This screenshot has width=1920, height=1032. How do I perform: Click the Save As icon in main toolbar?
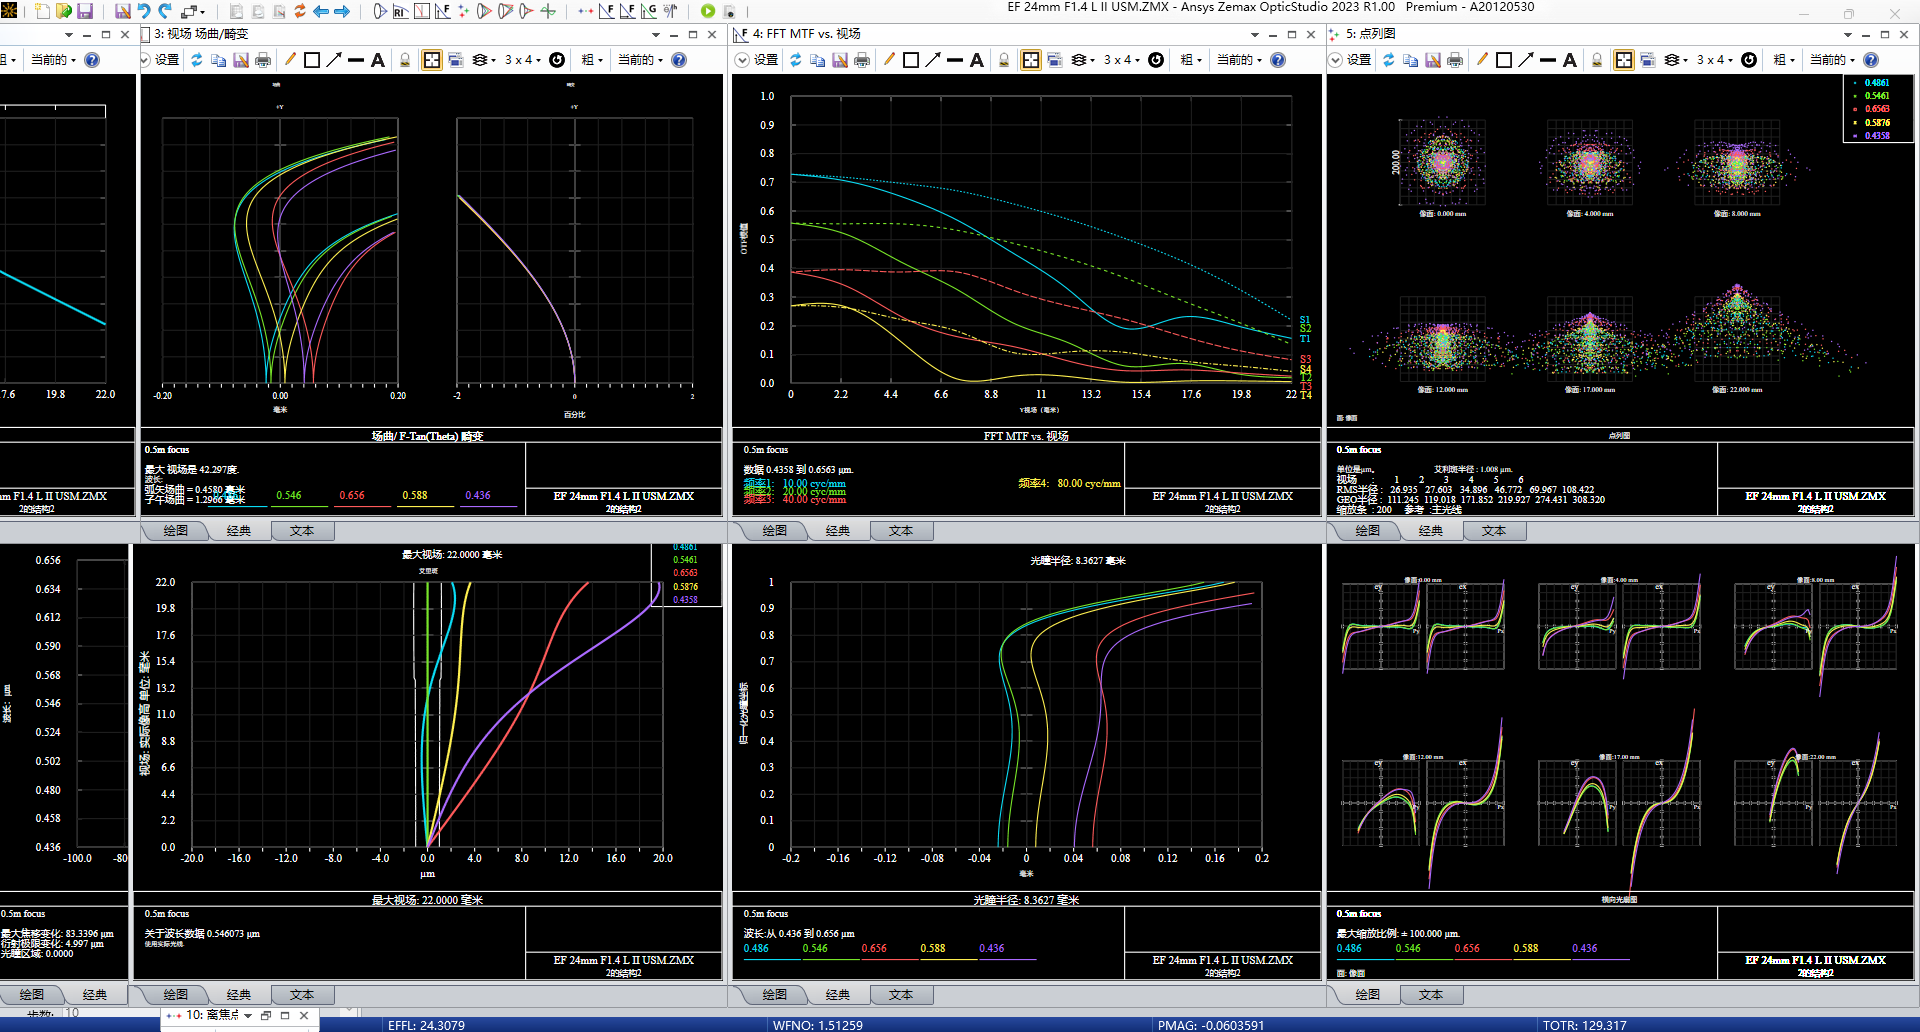pos(123,11)
